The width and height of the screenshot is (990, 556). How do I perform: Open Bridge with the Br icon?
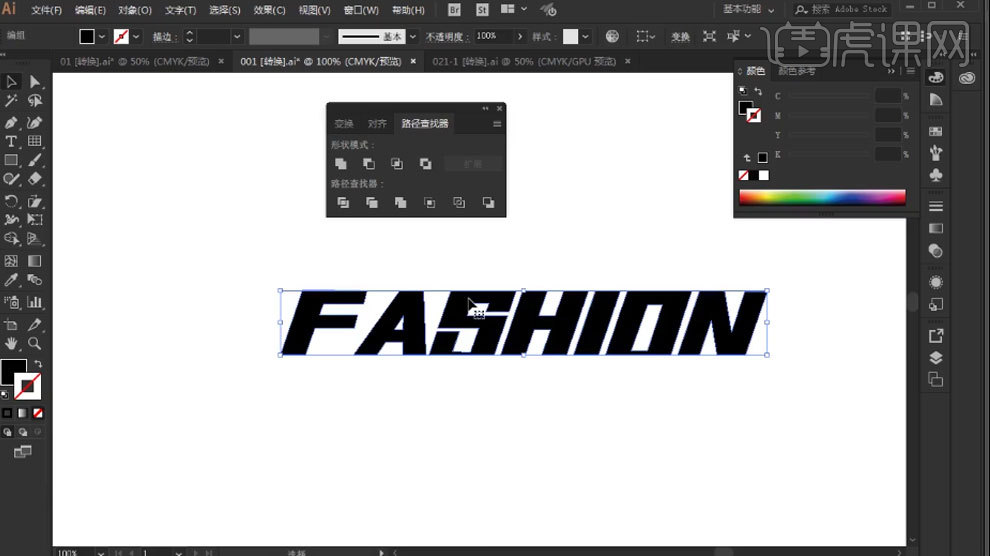tap(454, 9)
